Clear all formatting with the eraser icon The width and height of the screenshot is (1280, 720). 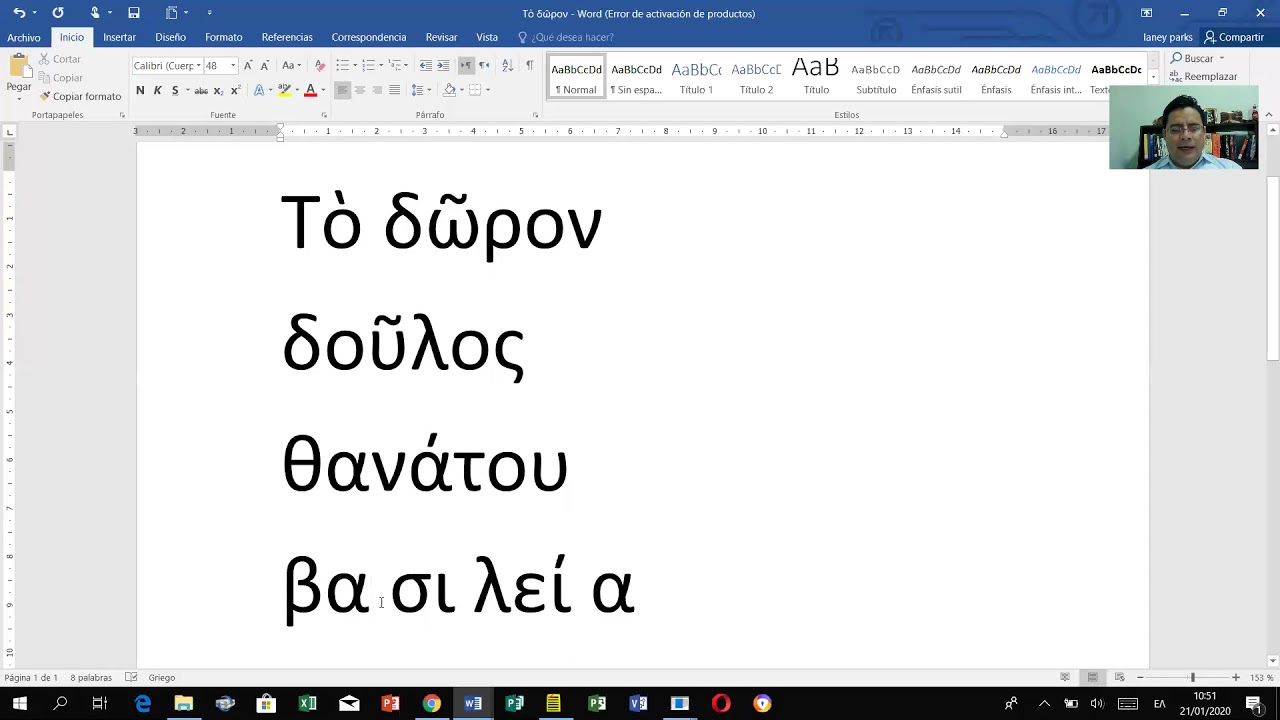pyautogui.click(x=320, y=65)
